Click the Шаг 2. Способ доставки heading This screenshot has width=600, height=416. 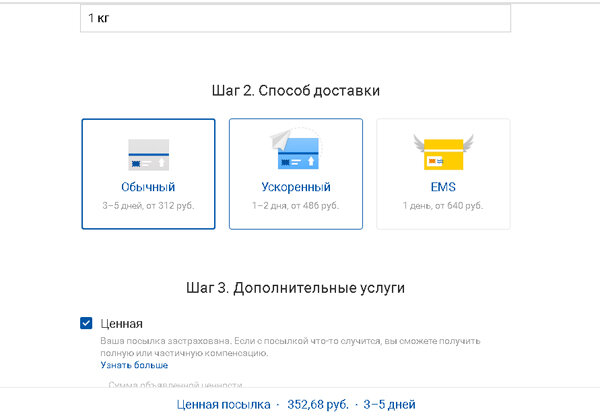pos(296,91)
